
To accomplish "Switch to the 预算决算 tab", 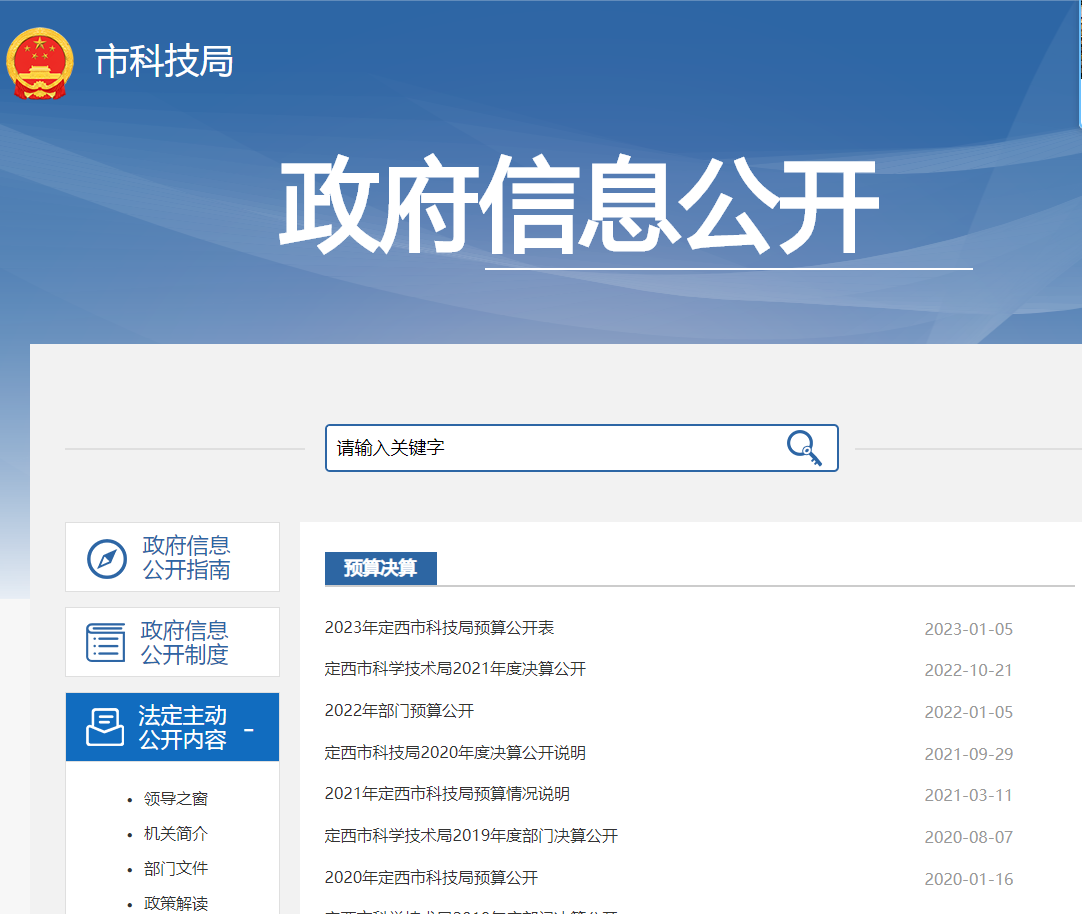I will 380,568.
